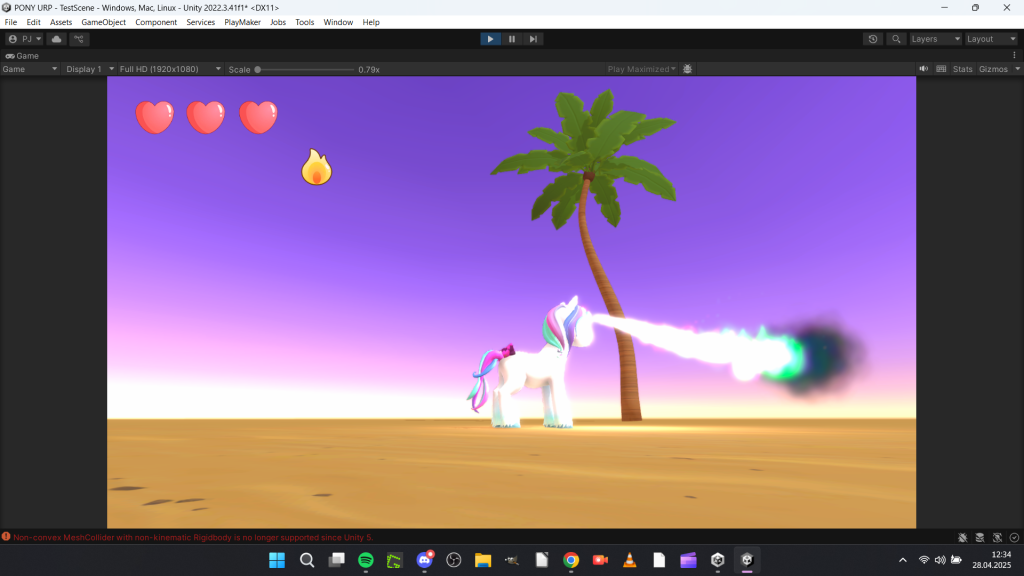The image size is (1024, 576).
Task: Mute game audio in Game view
Action: click(924, 69)
